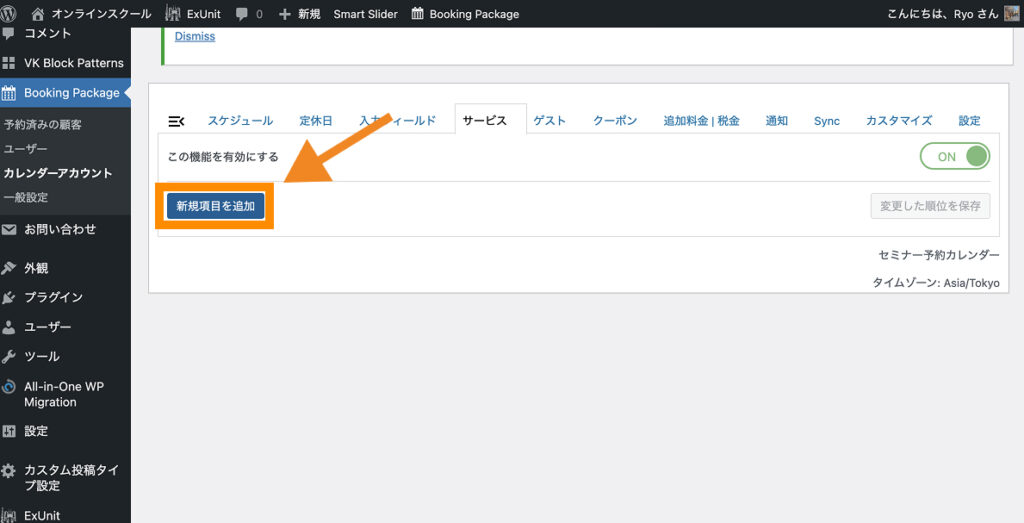Click the Dismiss link

(x=194, y=37)
